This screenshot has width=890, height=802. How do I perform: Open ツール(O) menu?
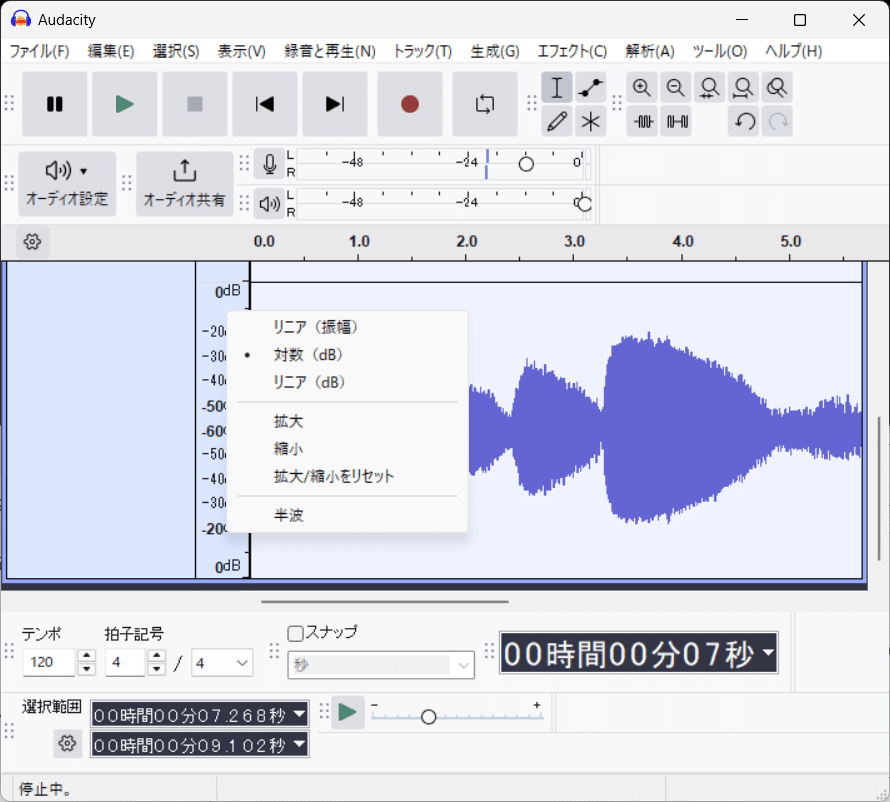point(720,51)
